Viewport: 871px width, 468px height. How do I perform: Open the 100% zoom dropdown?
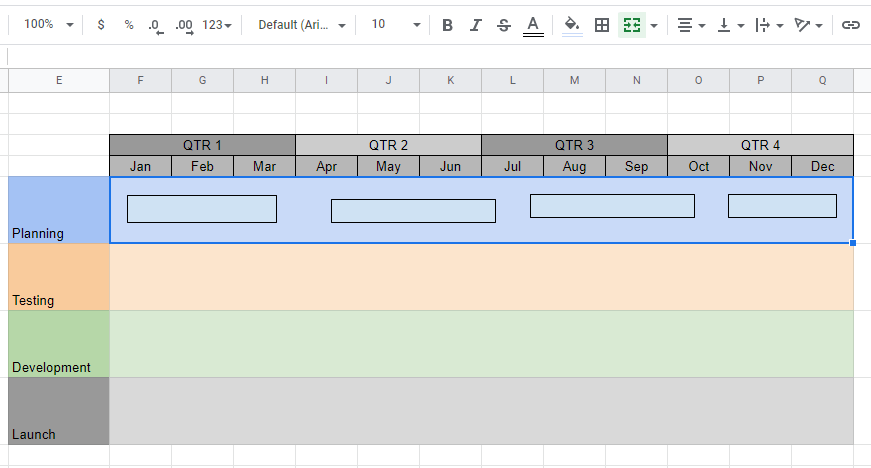coord(47,25)
